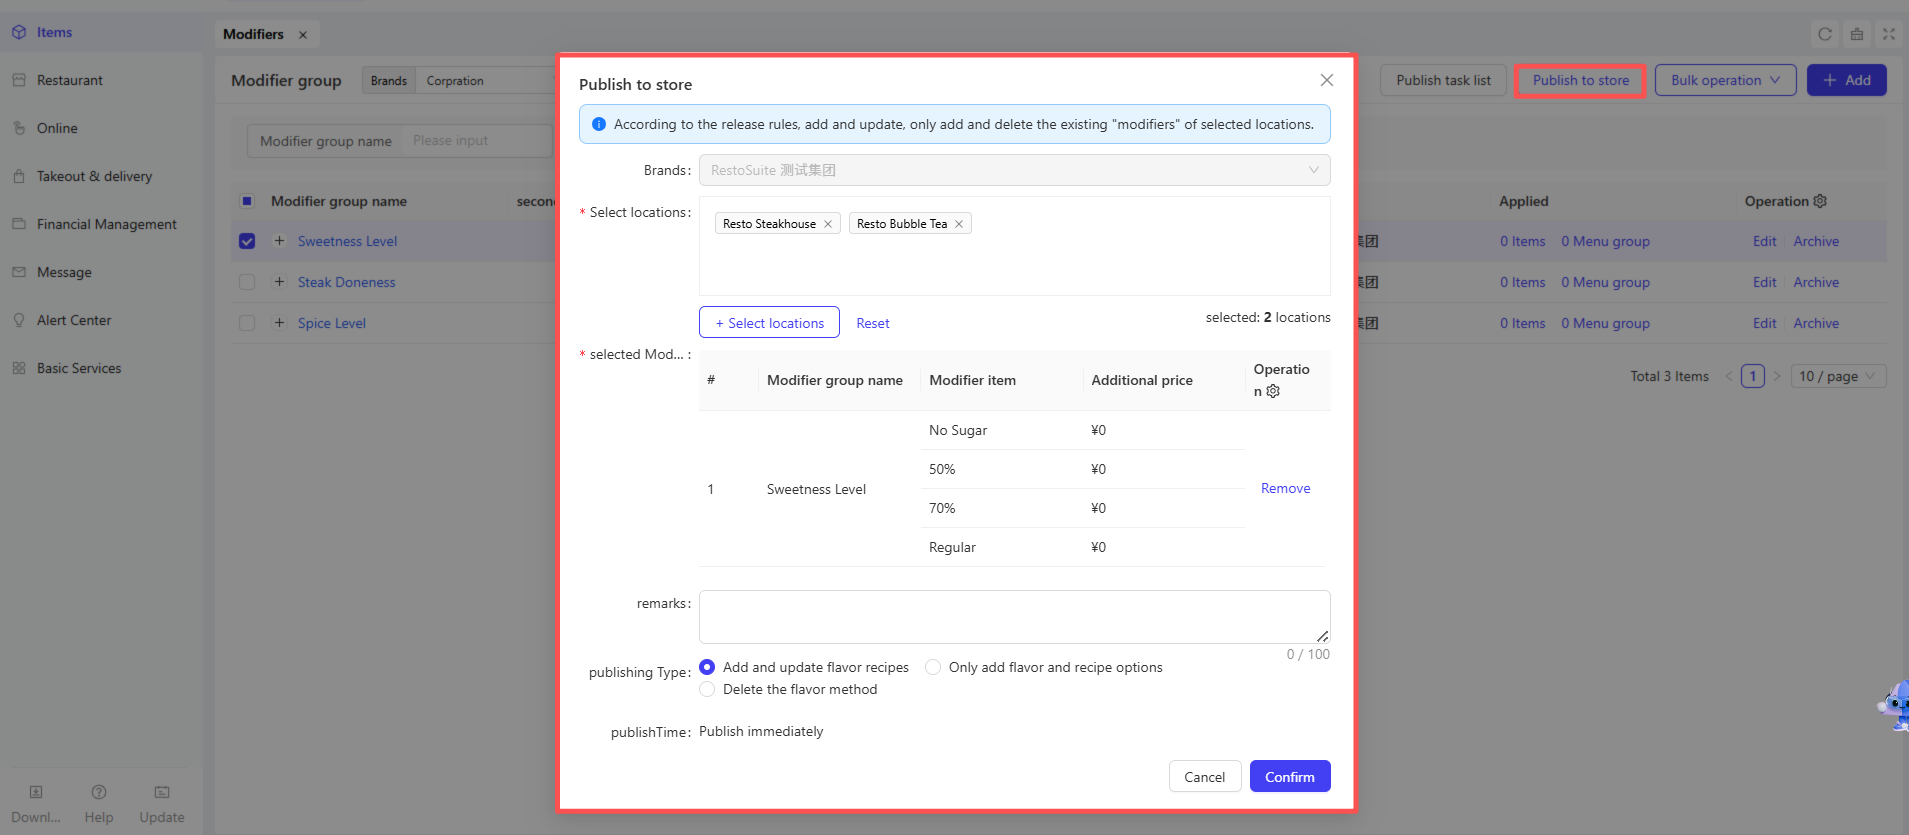The image size is (1909, 835).
Task: Open the 10 / page size selector
Action: coord(1838,376)
